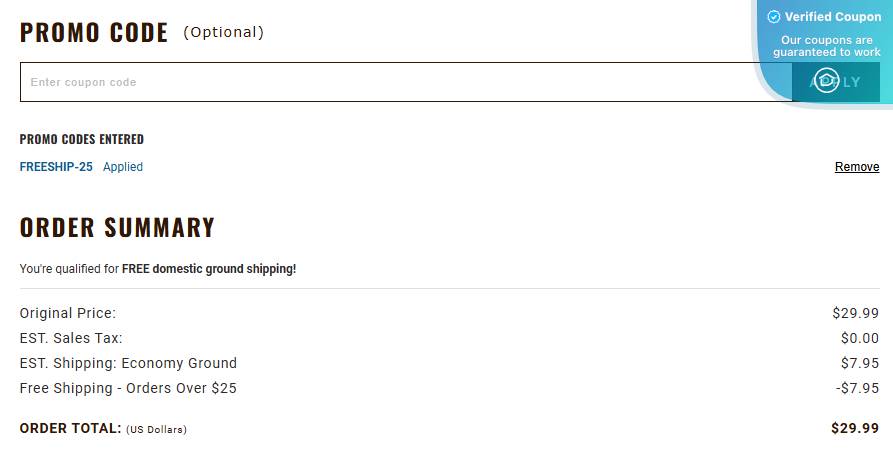Viewport: 893px width, 452px height.
Task: Click the ORDER SUMMARY heading
Action: (117, 228)
